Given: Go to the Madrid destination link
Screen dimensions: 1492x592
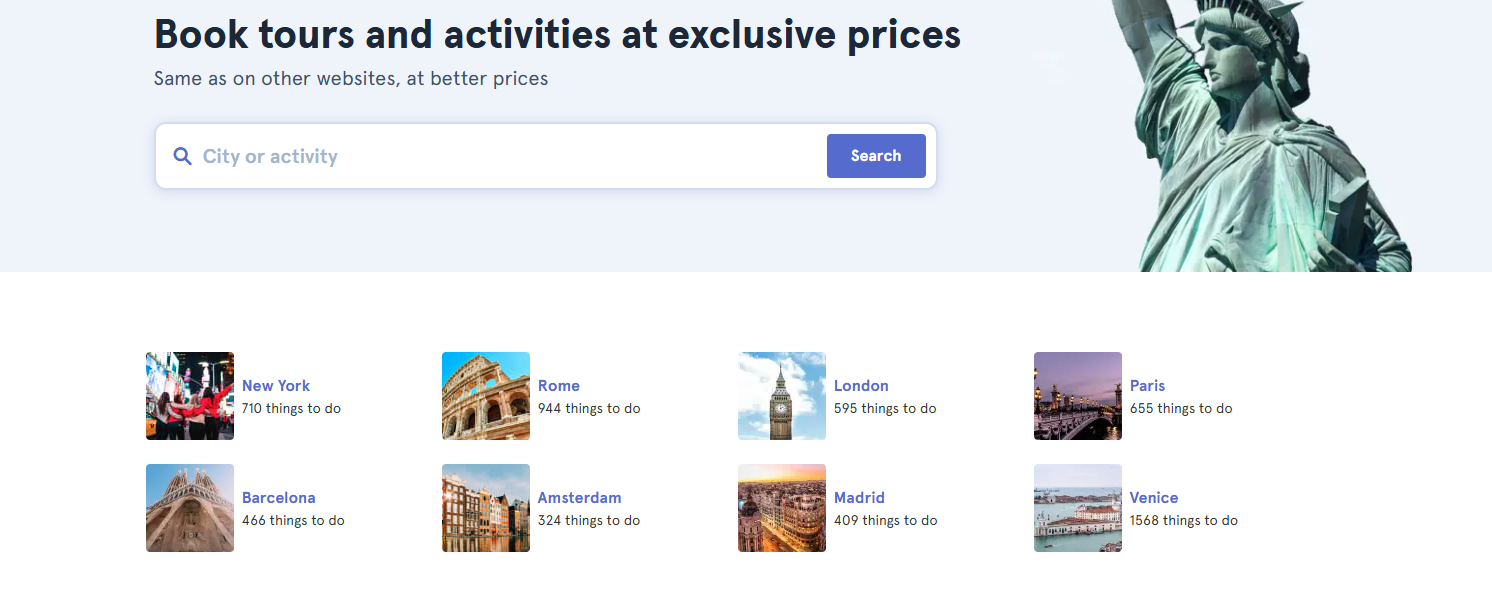Looking at the screenshot, I should click(859, 498).
